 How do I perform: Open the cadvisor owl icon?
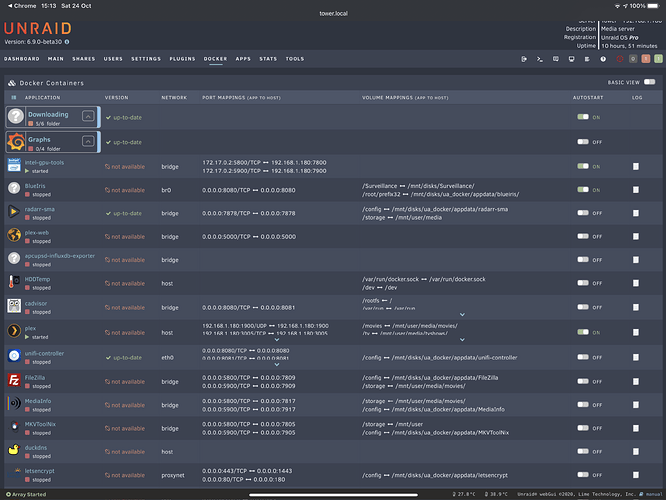[x=14, y=305]
